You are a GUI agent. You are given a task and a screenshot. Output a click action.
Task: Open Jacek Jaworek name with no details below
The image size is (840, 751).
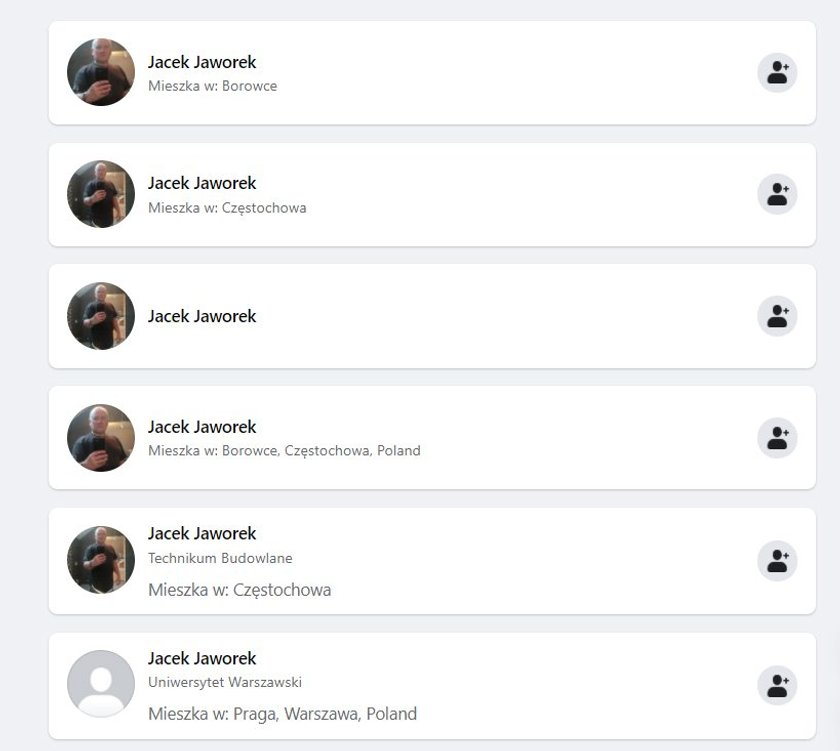point(202,316)
